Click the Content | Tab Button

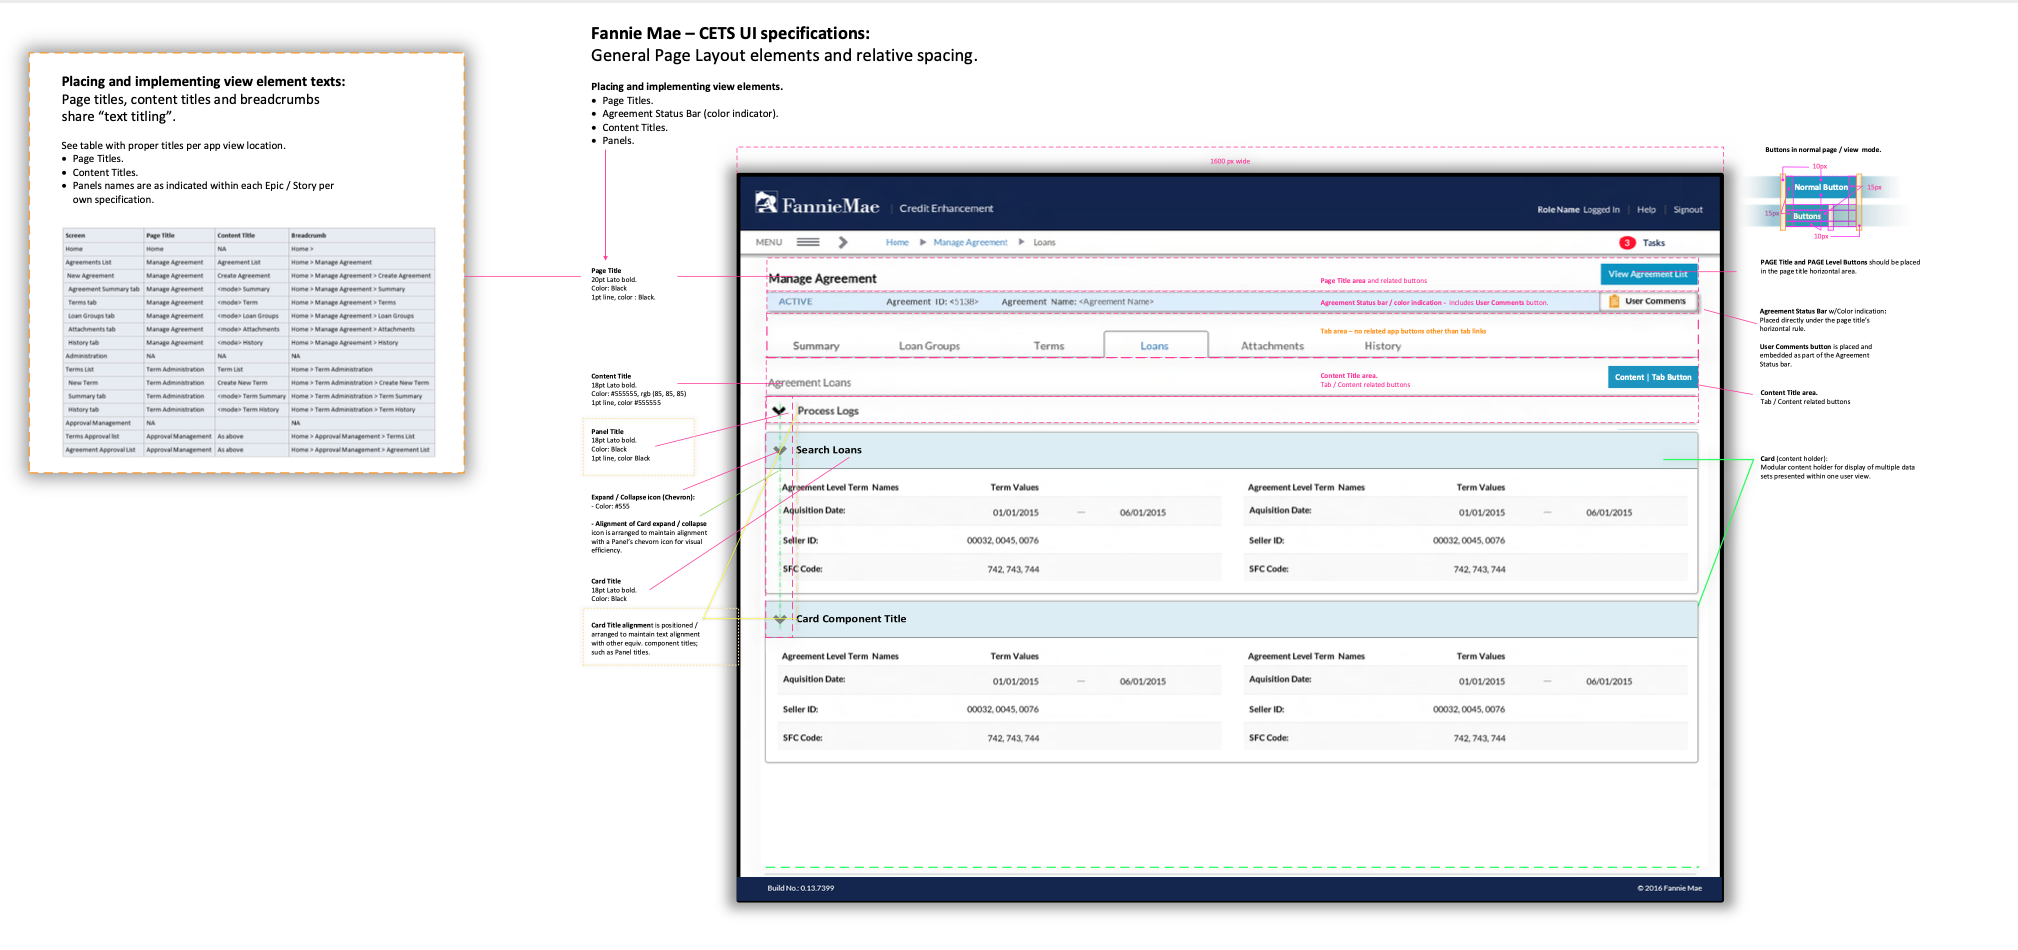click(x=1653, y=377)
